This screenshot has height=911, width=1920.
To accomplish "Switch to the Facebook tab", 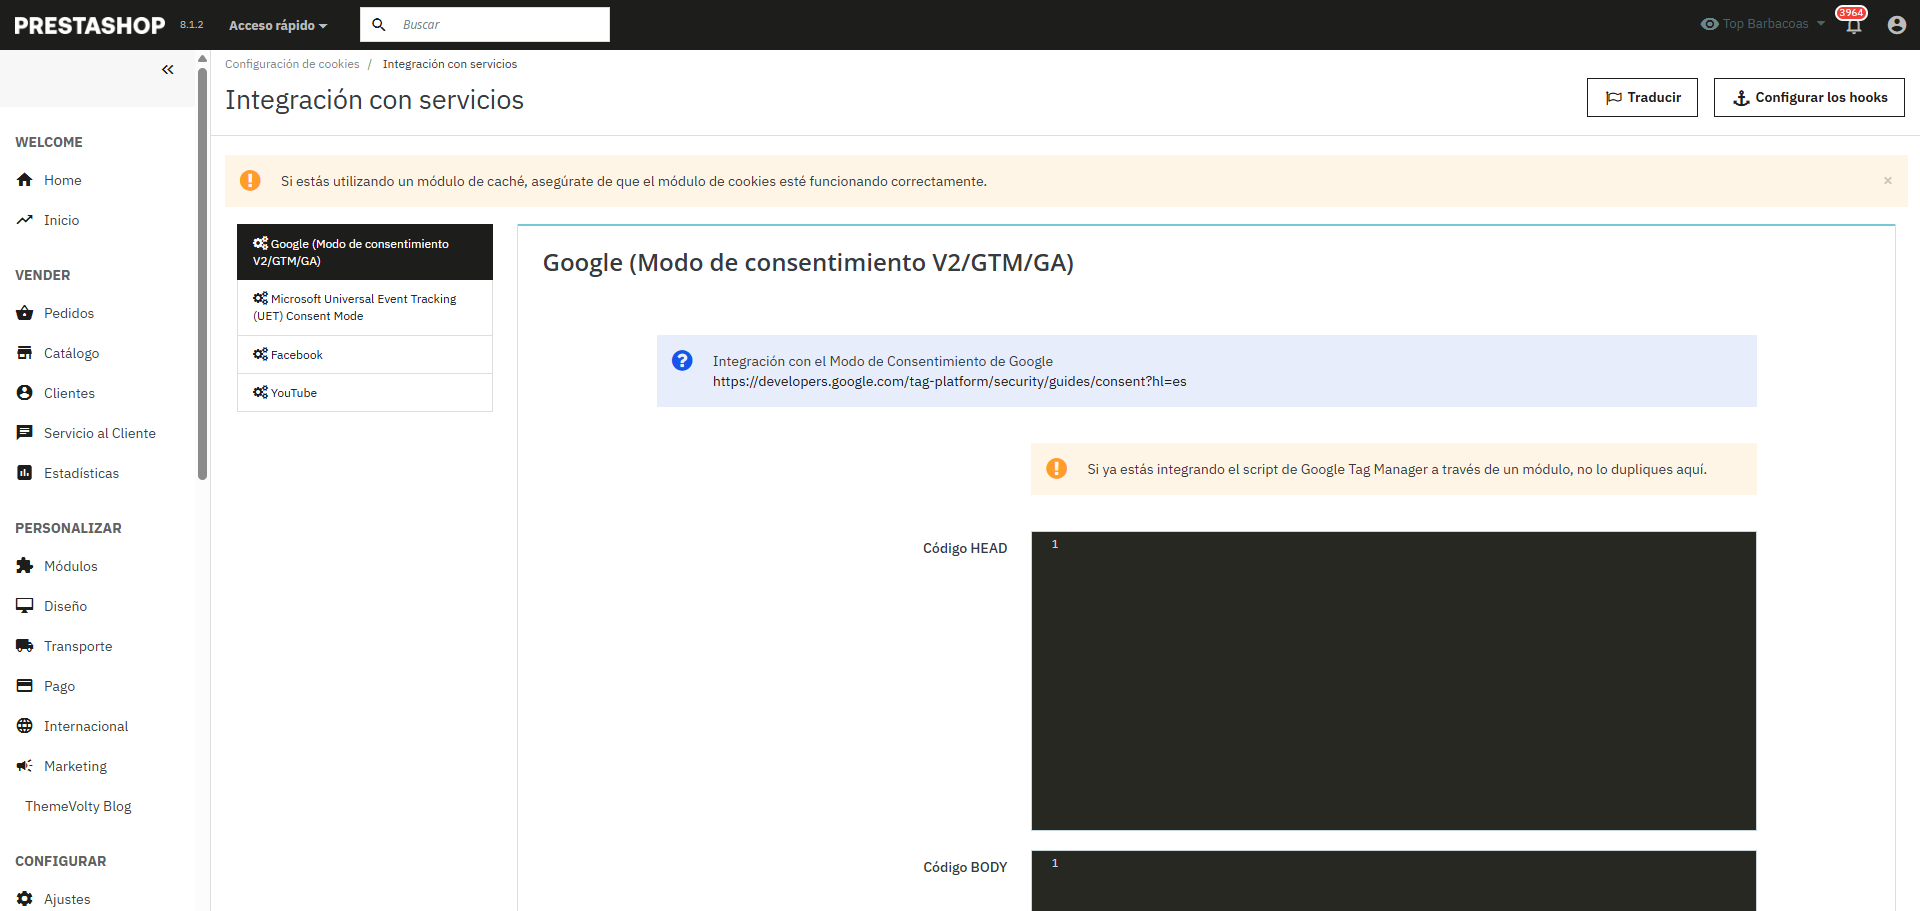I will pos(365,355).
